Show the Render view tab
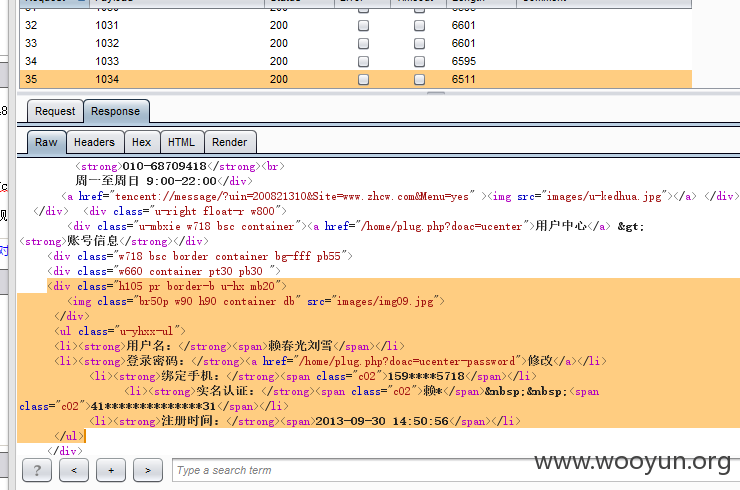Image resolution: width=740 pixels, height=490 pixels. tap(229, 142)
